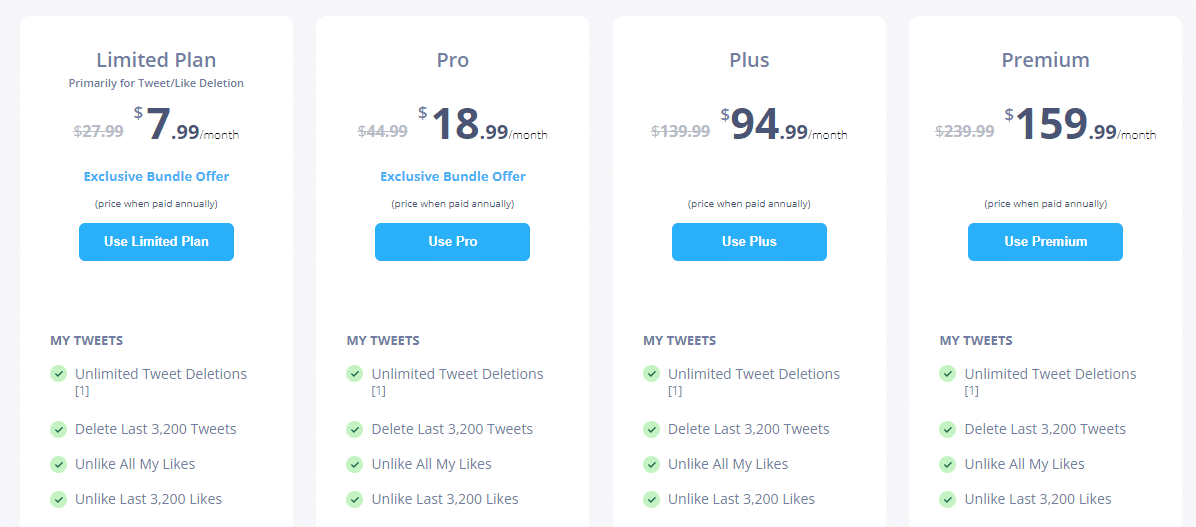Click the [1] footnote in the Premium column
This screenshot has width=1196, height=527.
point(972,391)
